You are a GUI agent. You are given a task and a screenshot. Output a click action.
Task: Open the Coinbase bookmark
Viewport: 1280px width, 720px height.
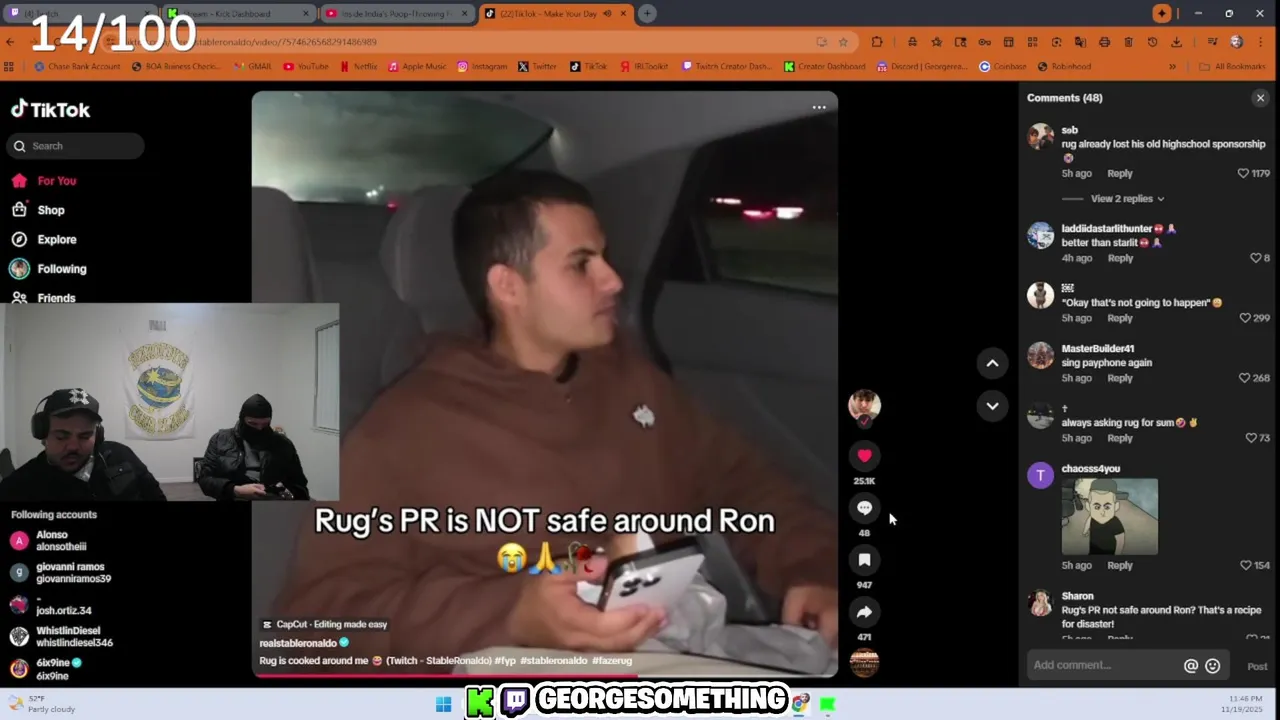point(1003,67)
